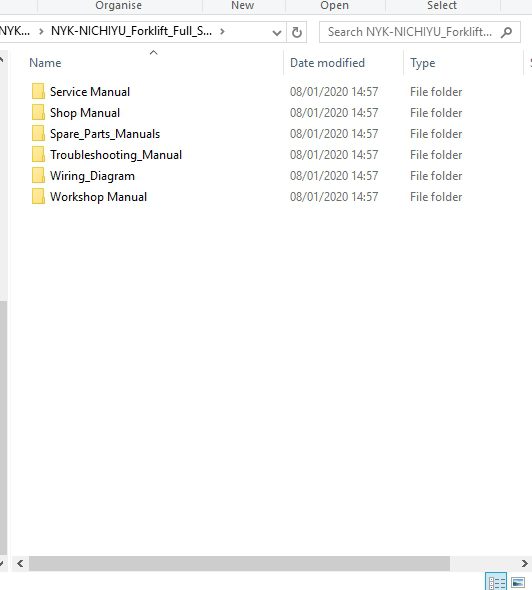Open the address bar history dropdown
This screenshot has width=532, height=590.
coord(277,33)
